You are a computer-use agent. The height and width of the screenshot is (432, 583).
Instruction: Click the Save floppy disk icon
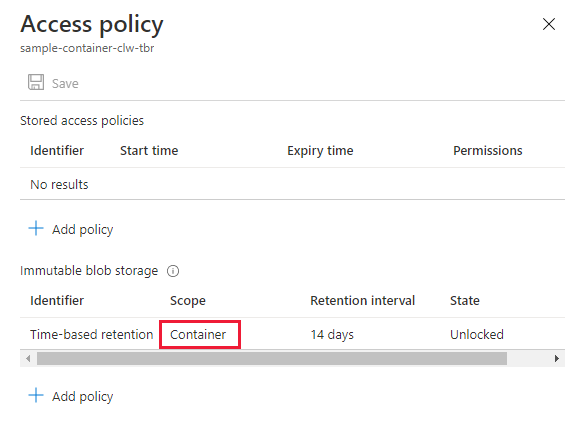pyautogui.click(x=36, y=82)
